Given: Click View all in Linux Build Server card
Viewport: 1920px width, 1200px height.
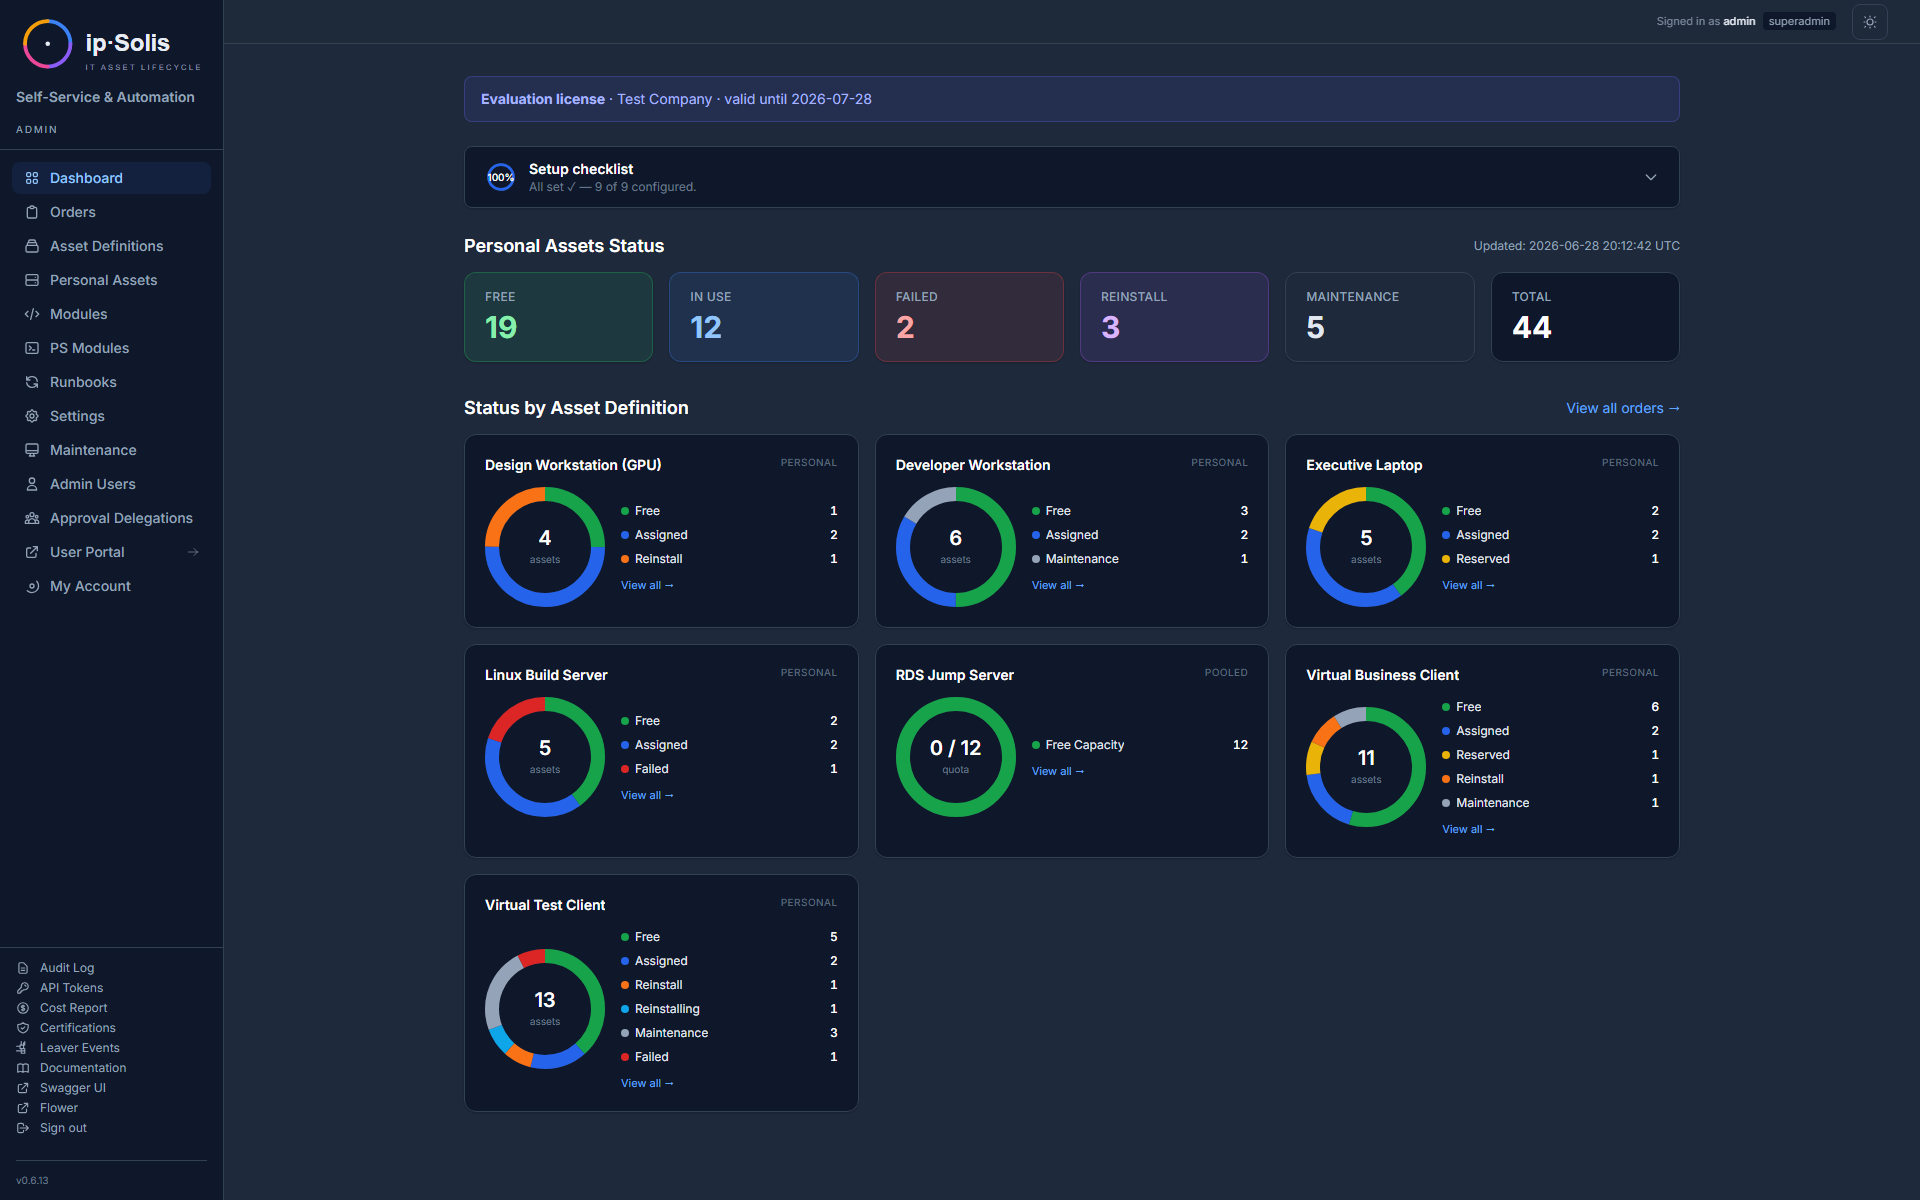Looking at the screenshot, I should 647,795.
